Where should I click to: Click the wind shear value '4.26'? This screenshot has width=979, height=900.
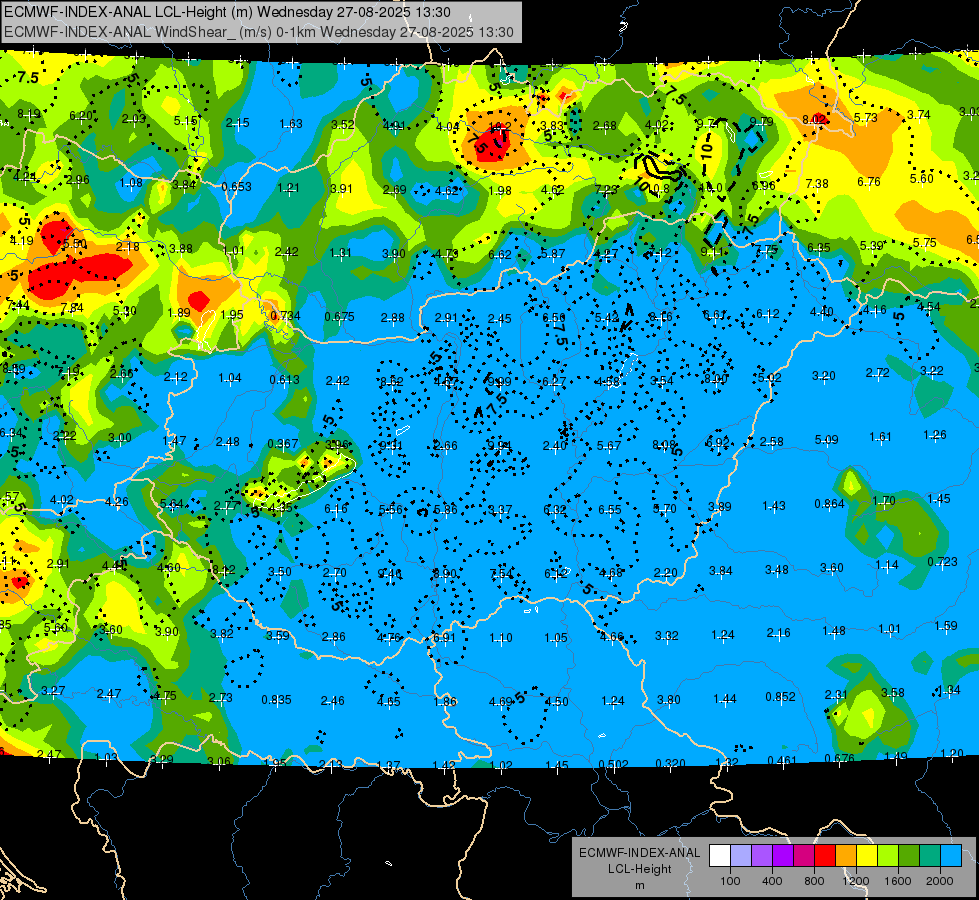117,502
